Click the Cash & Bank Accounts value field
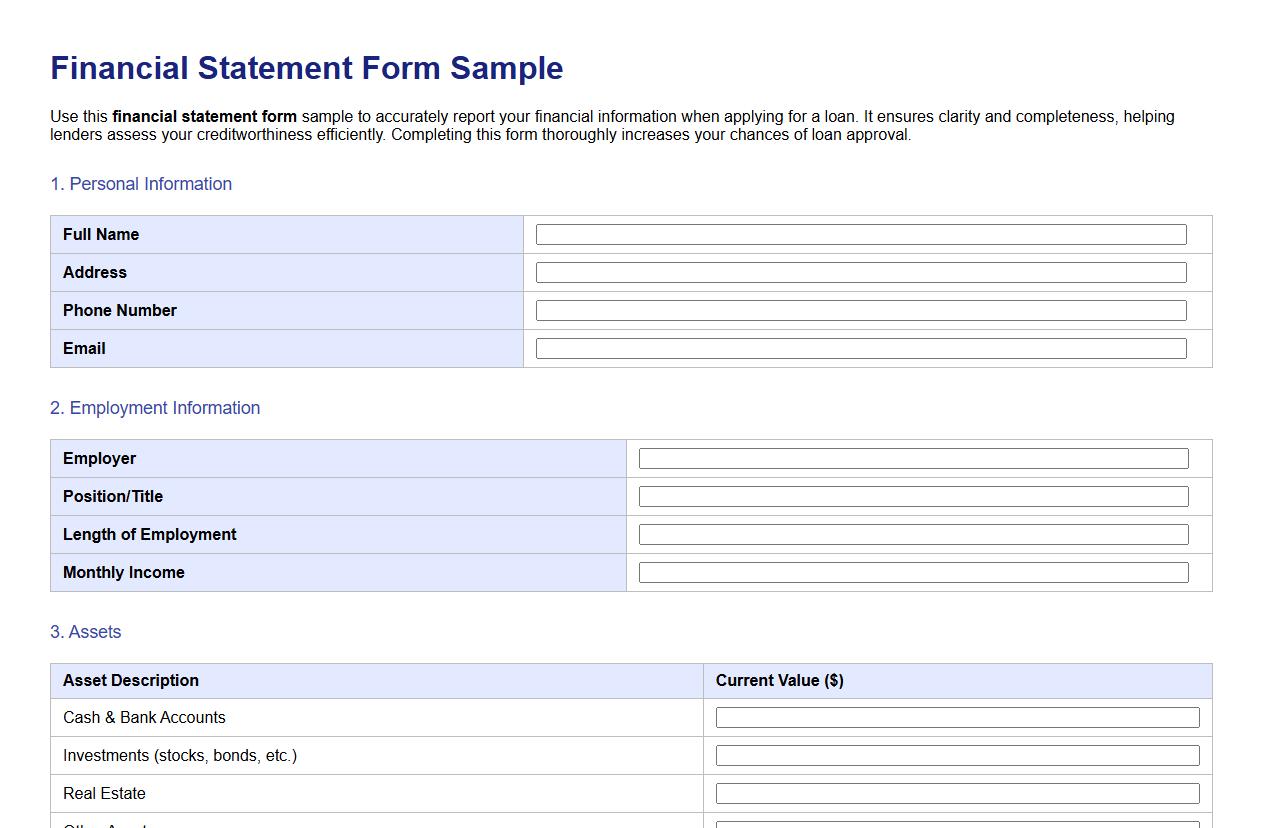The image size is (1263, 828). (956, 717)
